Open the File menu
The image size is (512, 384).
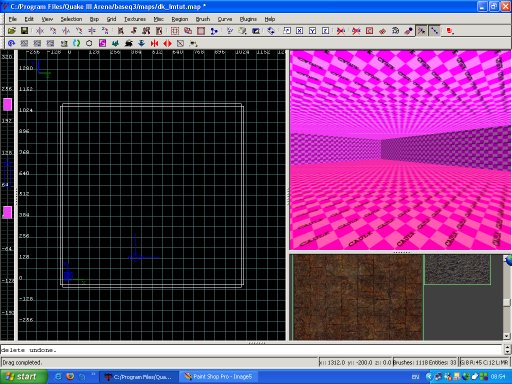(x=13, y=19)
